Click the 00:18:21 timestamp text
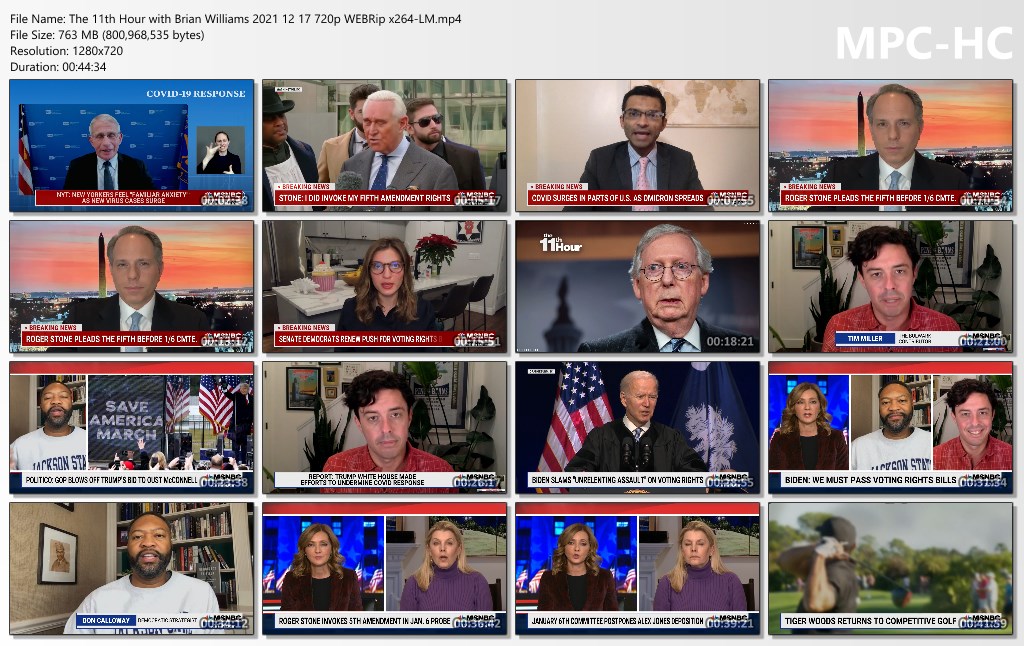 pos(729,341)
